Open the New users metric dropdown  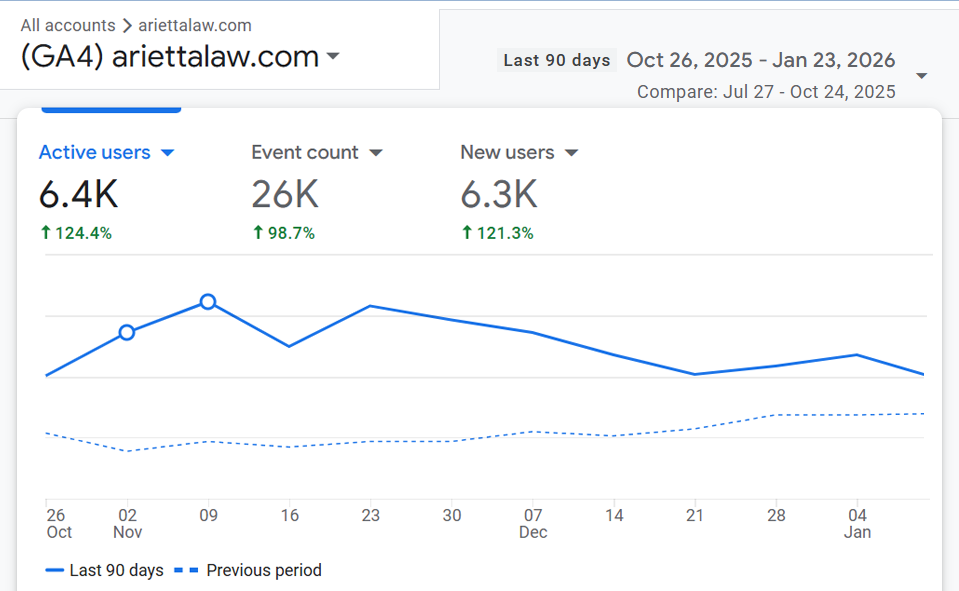tap(572, 153)
